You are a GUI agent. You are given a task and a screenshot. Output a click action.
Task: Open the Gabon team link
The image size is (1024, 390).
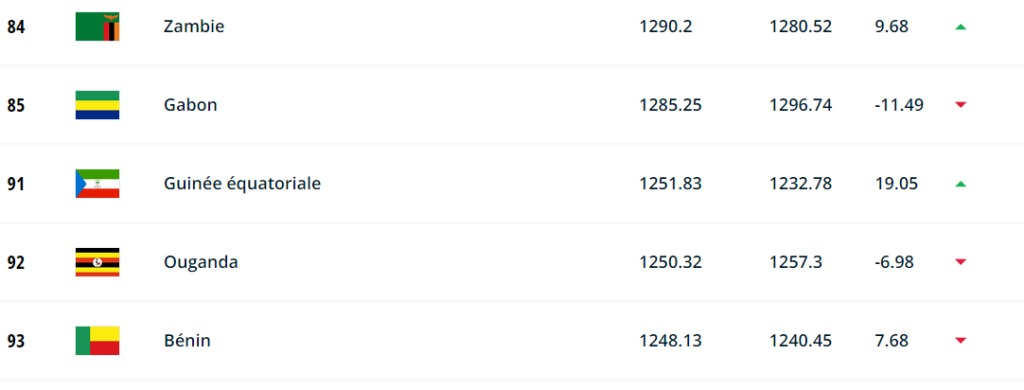pos(190,105)
